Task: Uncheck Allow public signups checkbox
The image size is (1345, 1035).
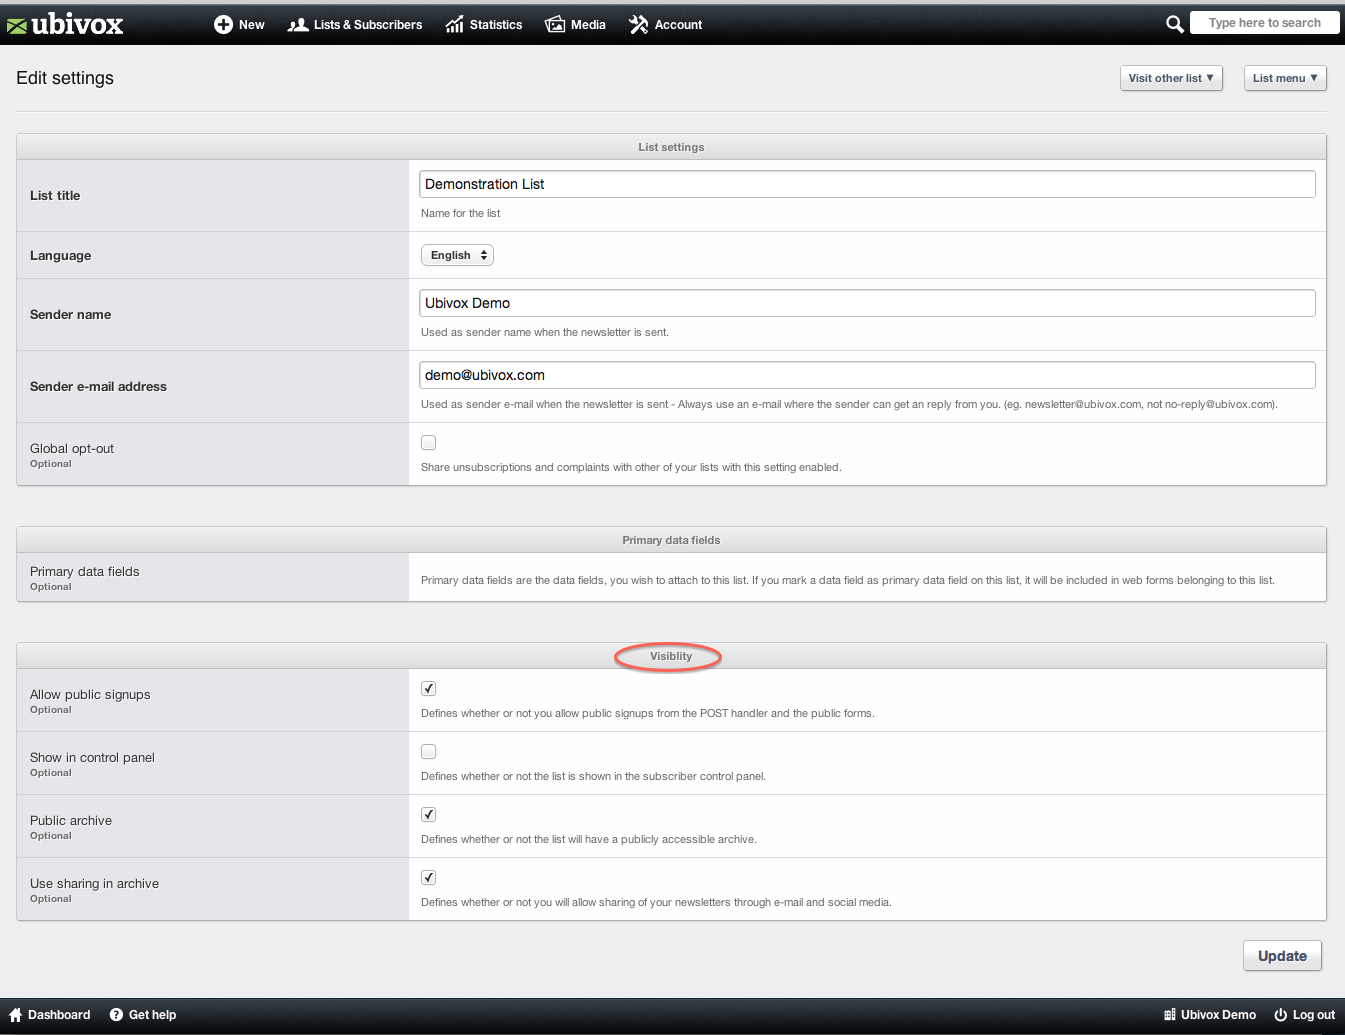Action: [x=429, y=688]
